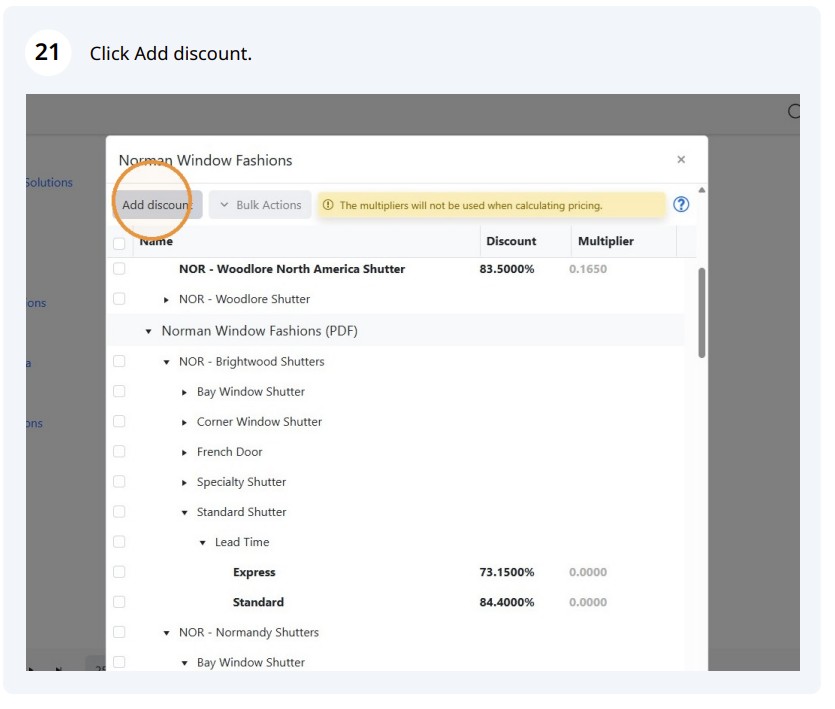Screen dimensions: 835x709
Task: Close the Norman Window Fashions dialog
Action: coord(681,160)
